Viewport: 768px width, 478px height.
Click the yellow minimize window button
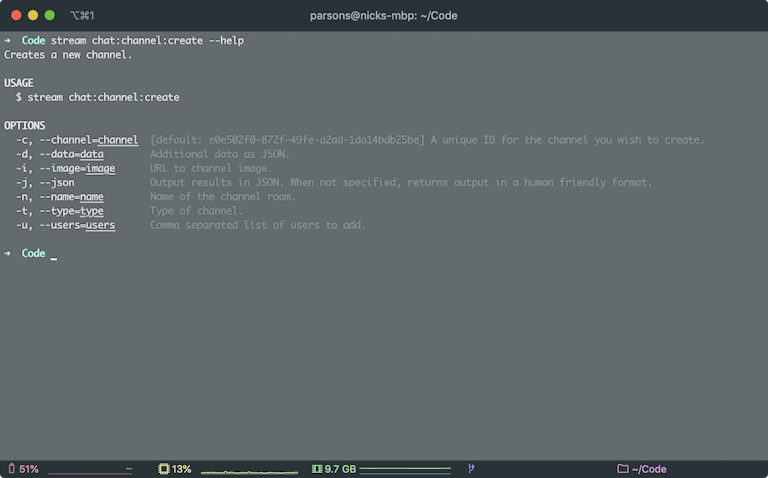tap(33, 15)
